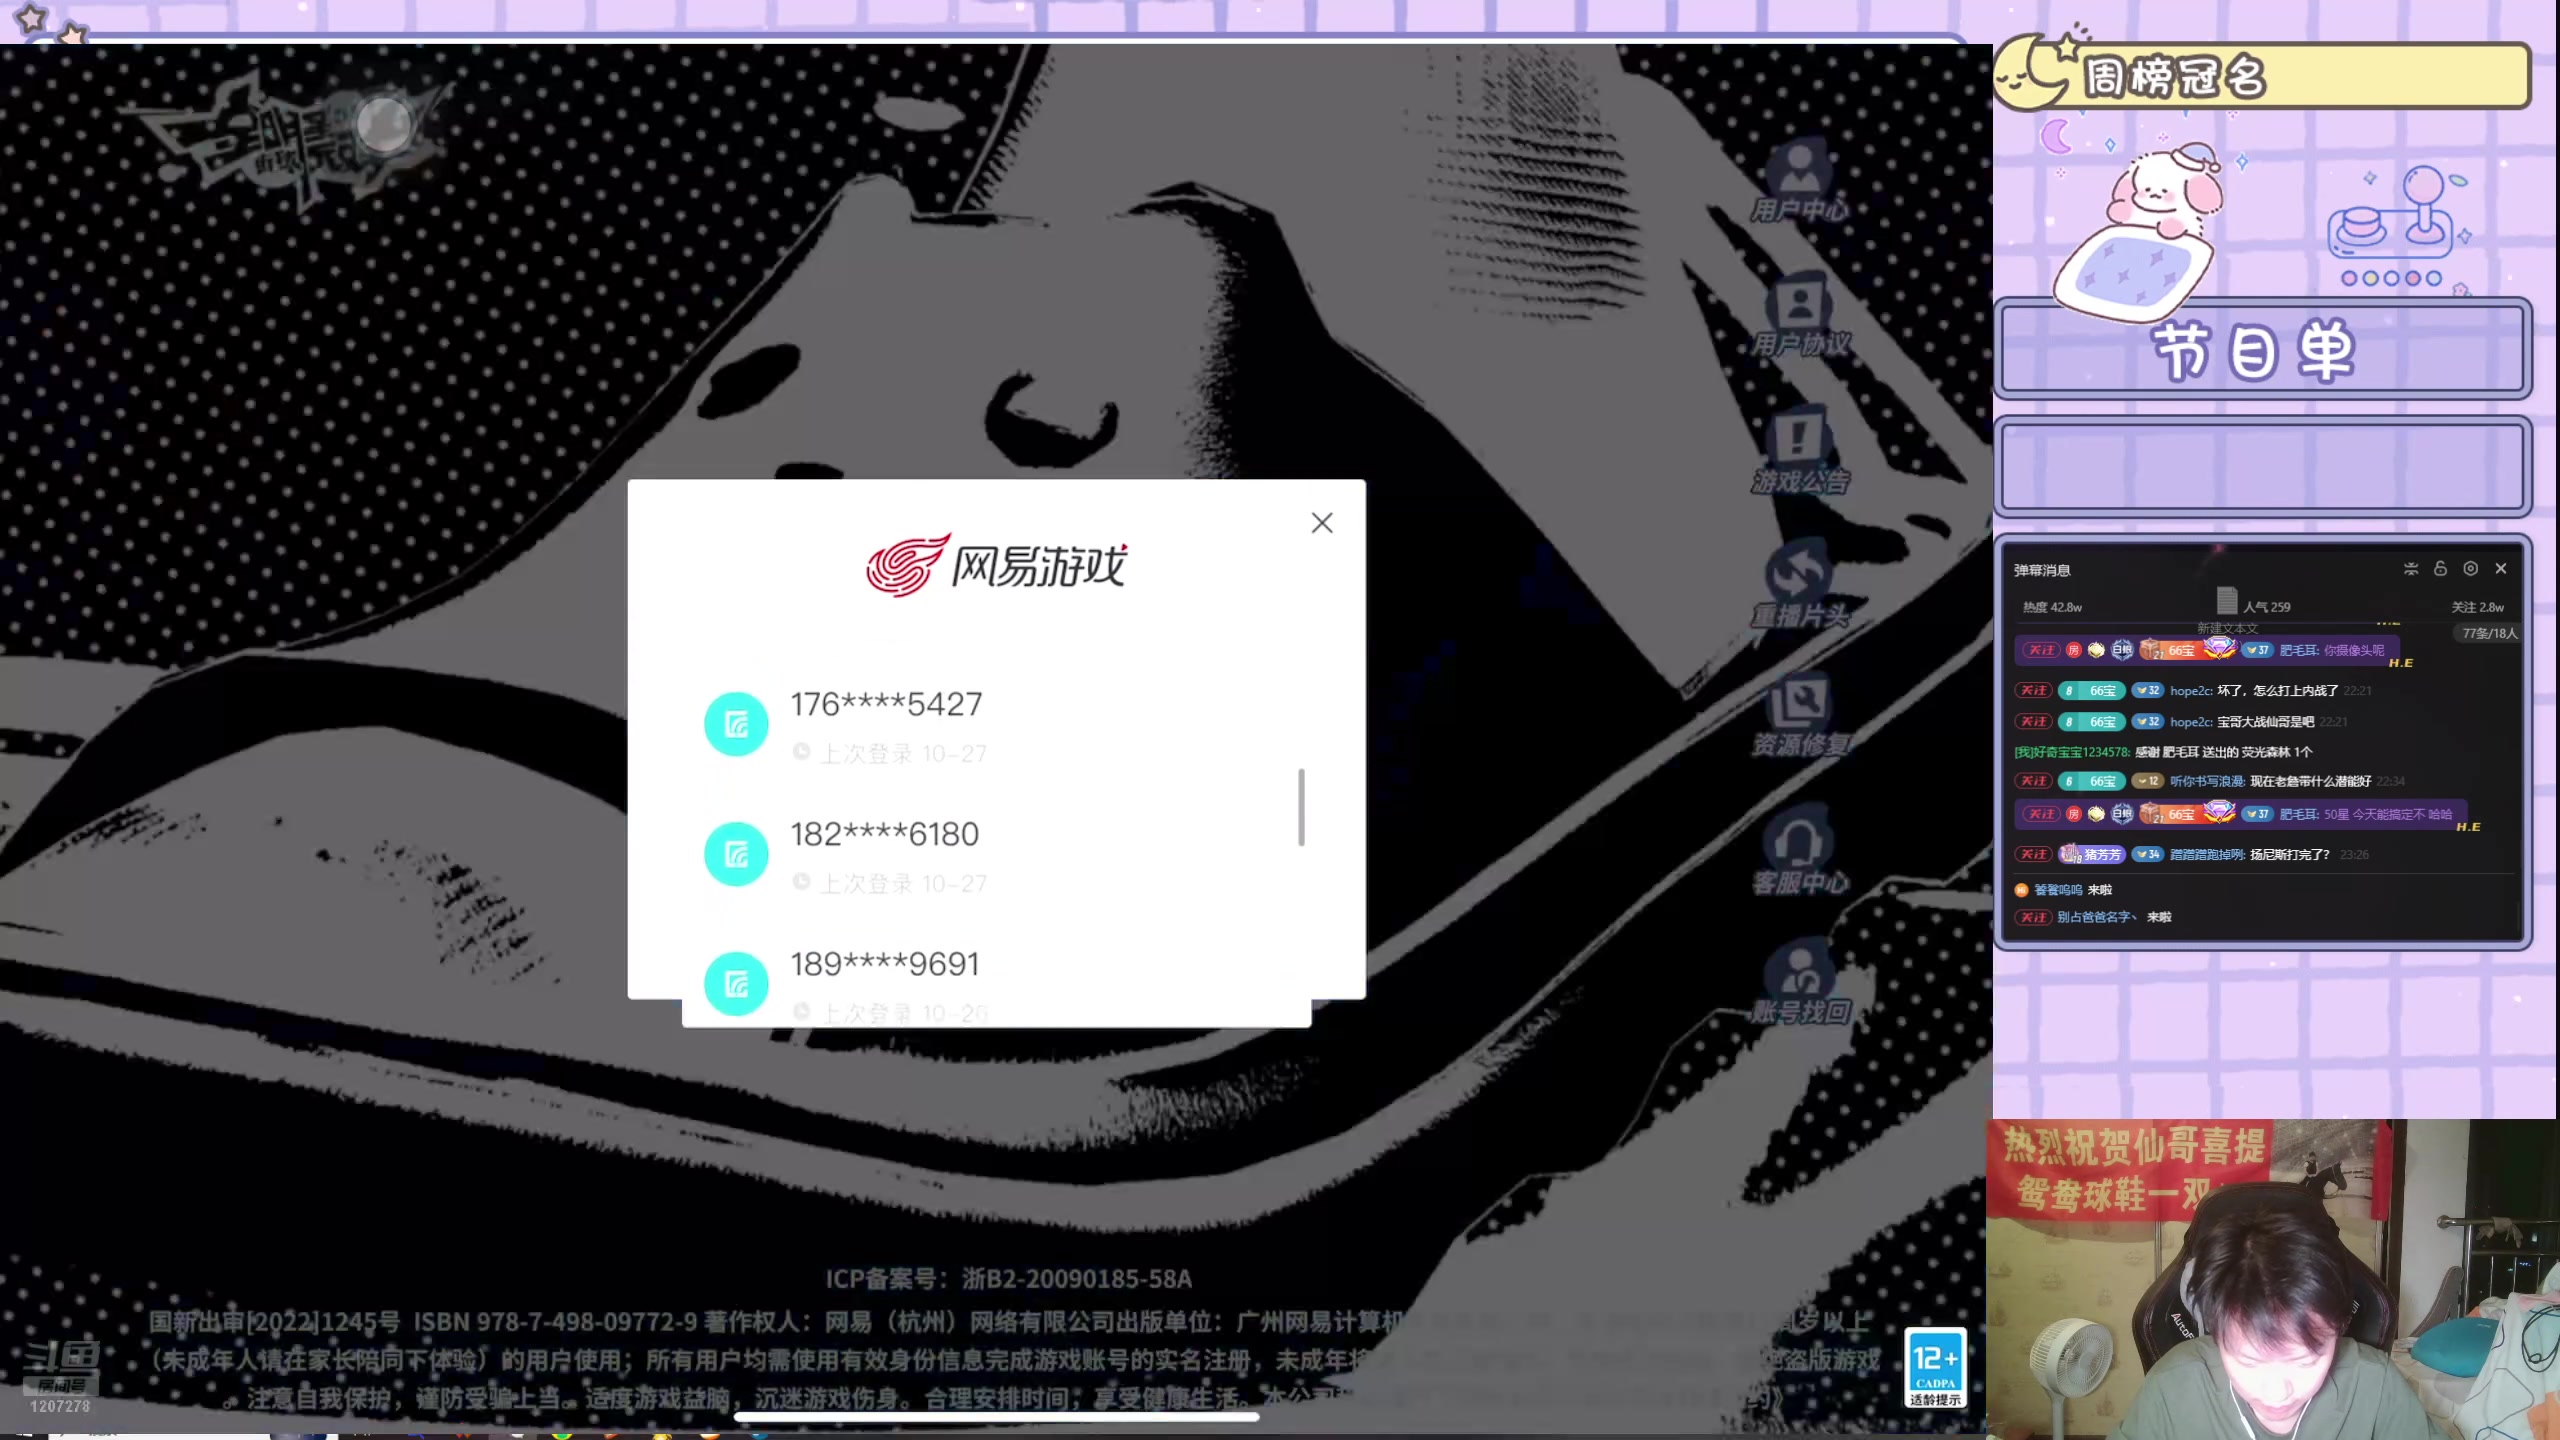The width and height of the screenshot is (2560, 1440).
Task: Click username 别占爸爸名字 in chat
Action: click(2096, 917)
